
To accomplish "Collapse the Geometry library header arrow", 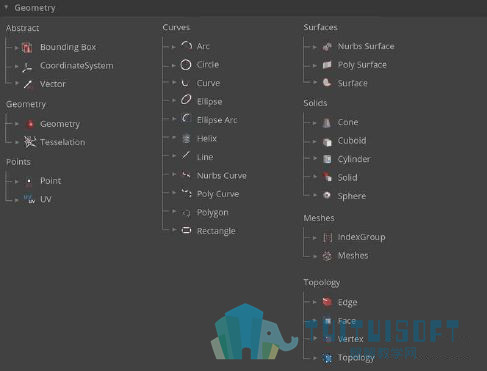I will coord(6,7).
